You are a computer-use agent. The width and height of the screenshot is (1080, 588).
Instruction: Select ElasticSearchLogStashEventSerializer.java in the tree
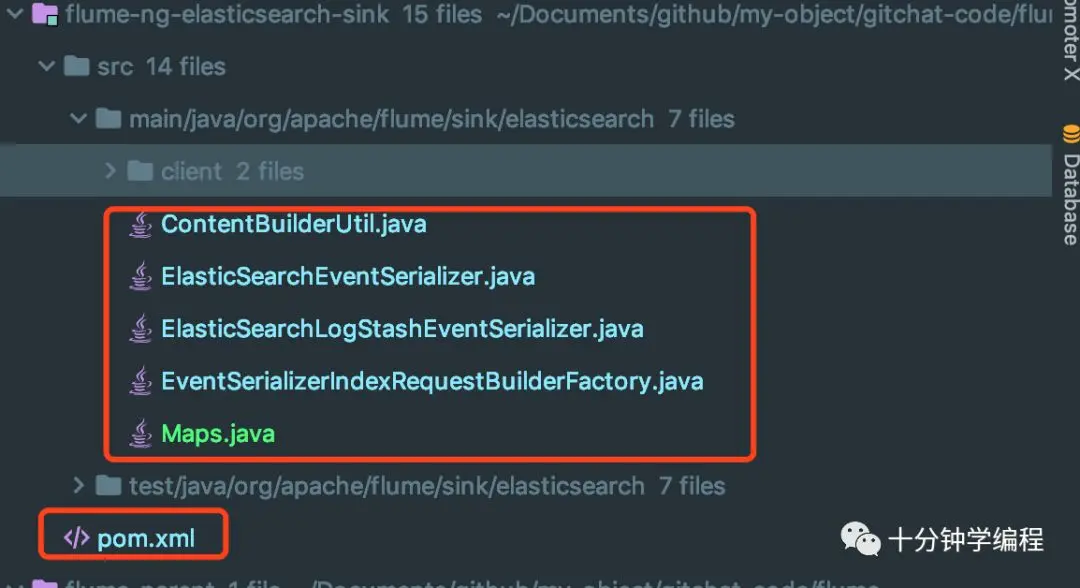point(402,329)
